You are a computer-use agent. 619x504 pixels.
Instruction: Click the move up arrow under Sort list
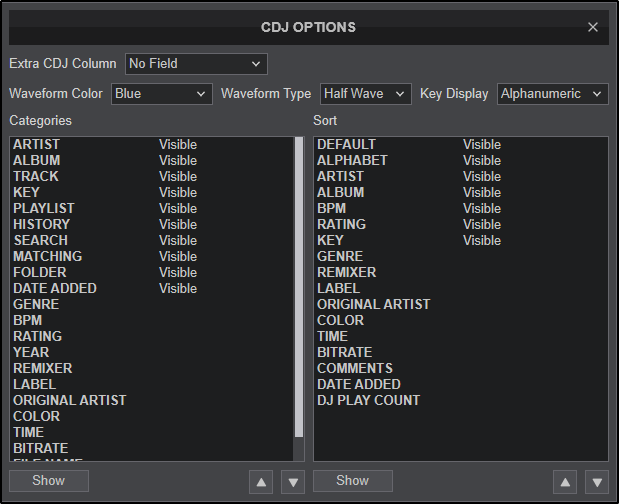point(565,482)
